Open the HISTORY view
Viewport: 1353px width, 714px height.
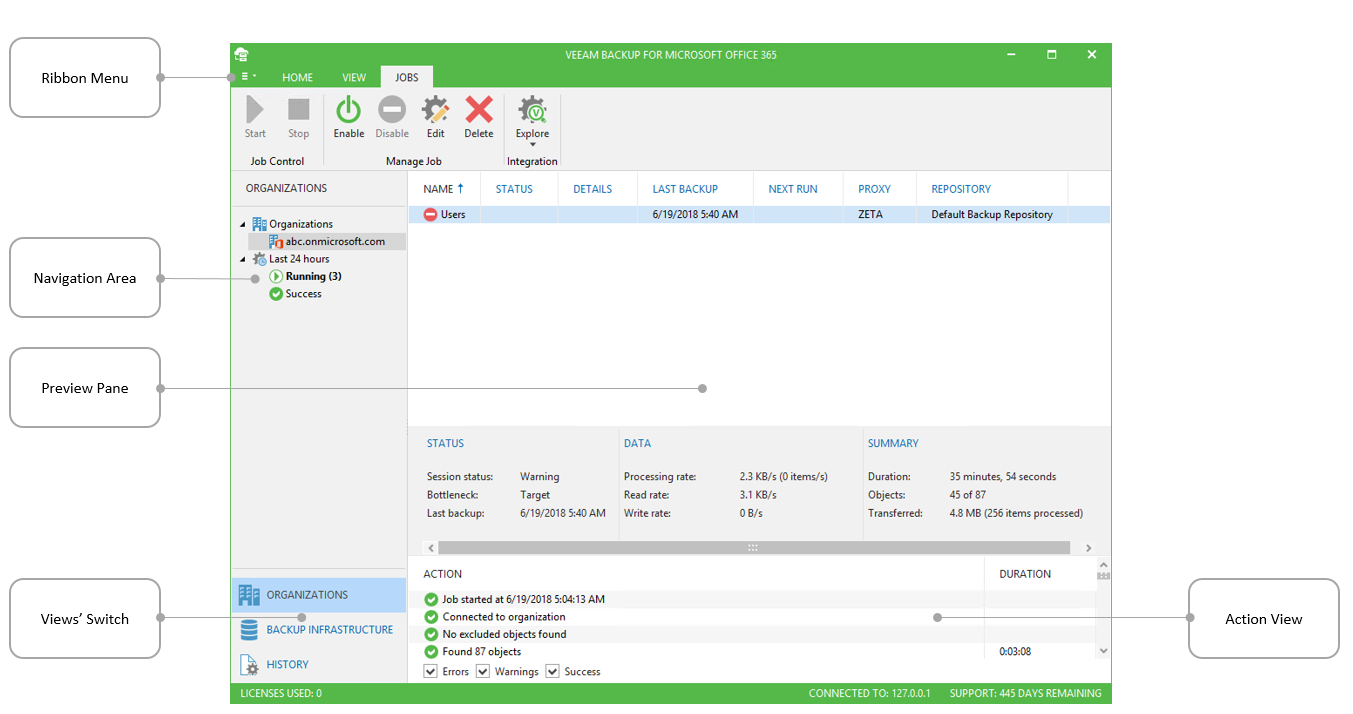[x=319, y=665]
